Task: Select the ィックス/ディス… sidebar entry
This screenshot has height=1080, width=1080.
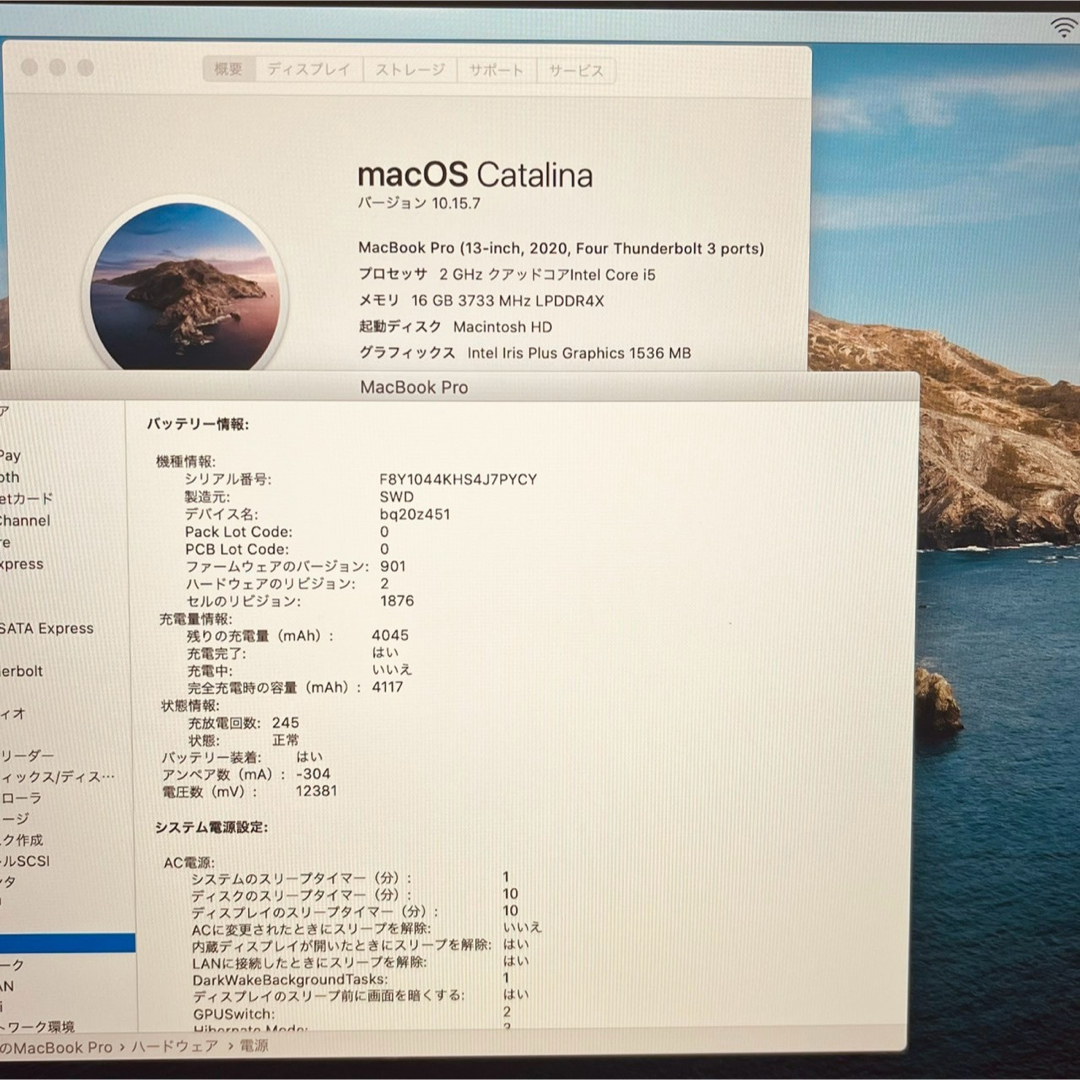Action: tap(58, 777)
